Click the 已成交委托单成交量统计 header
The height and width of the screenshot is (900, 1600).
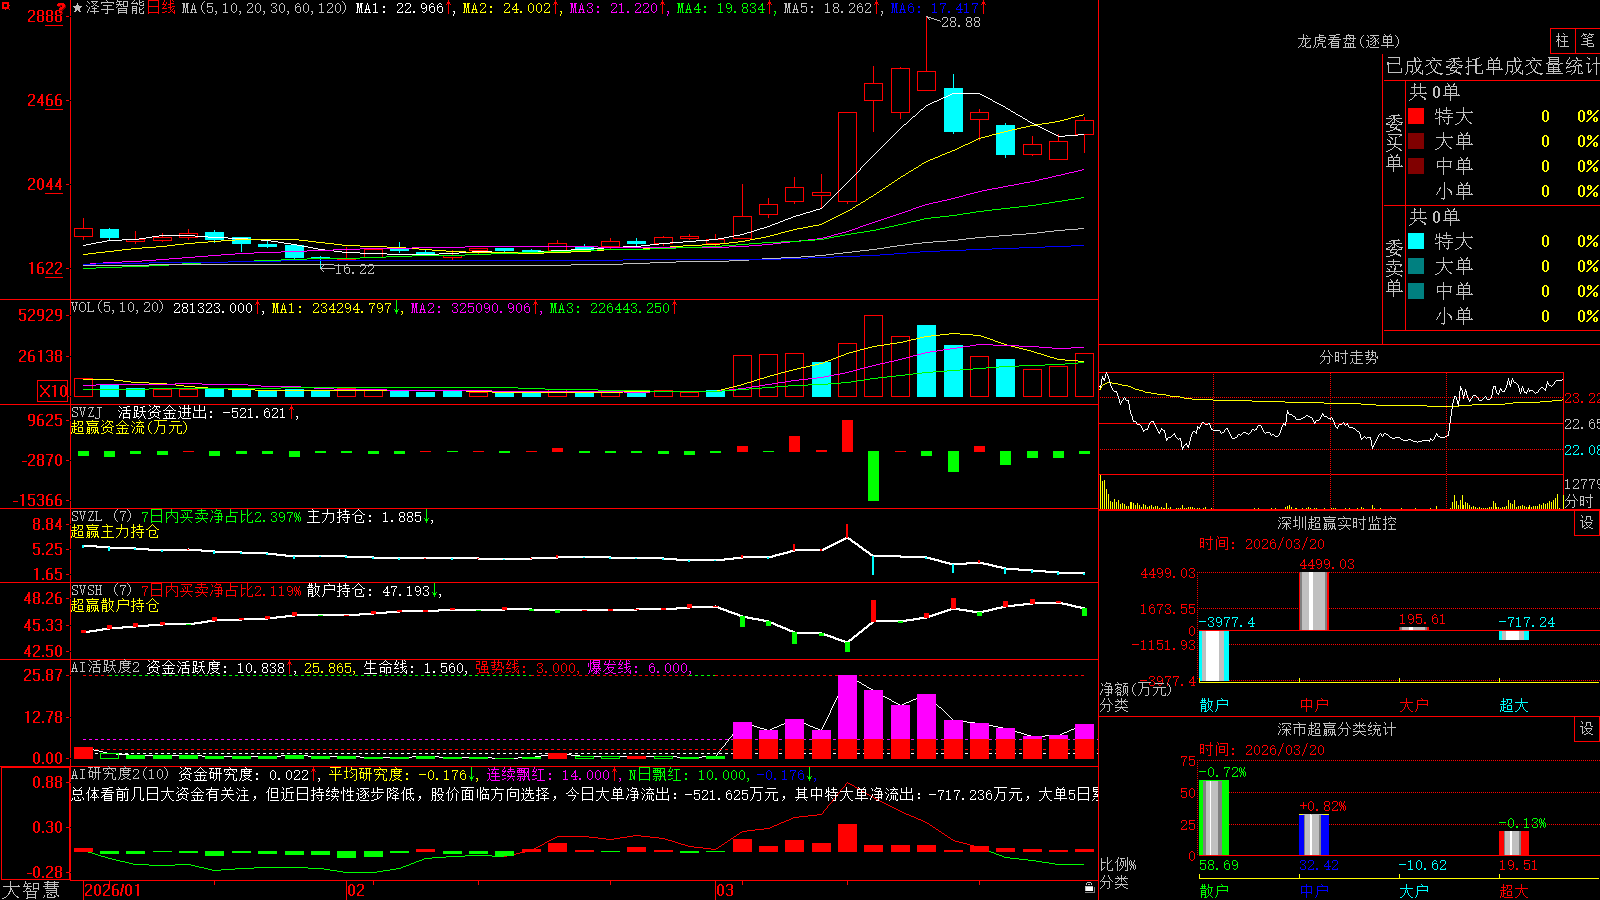pos(1492,66)
